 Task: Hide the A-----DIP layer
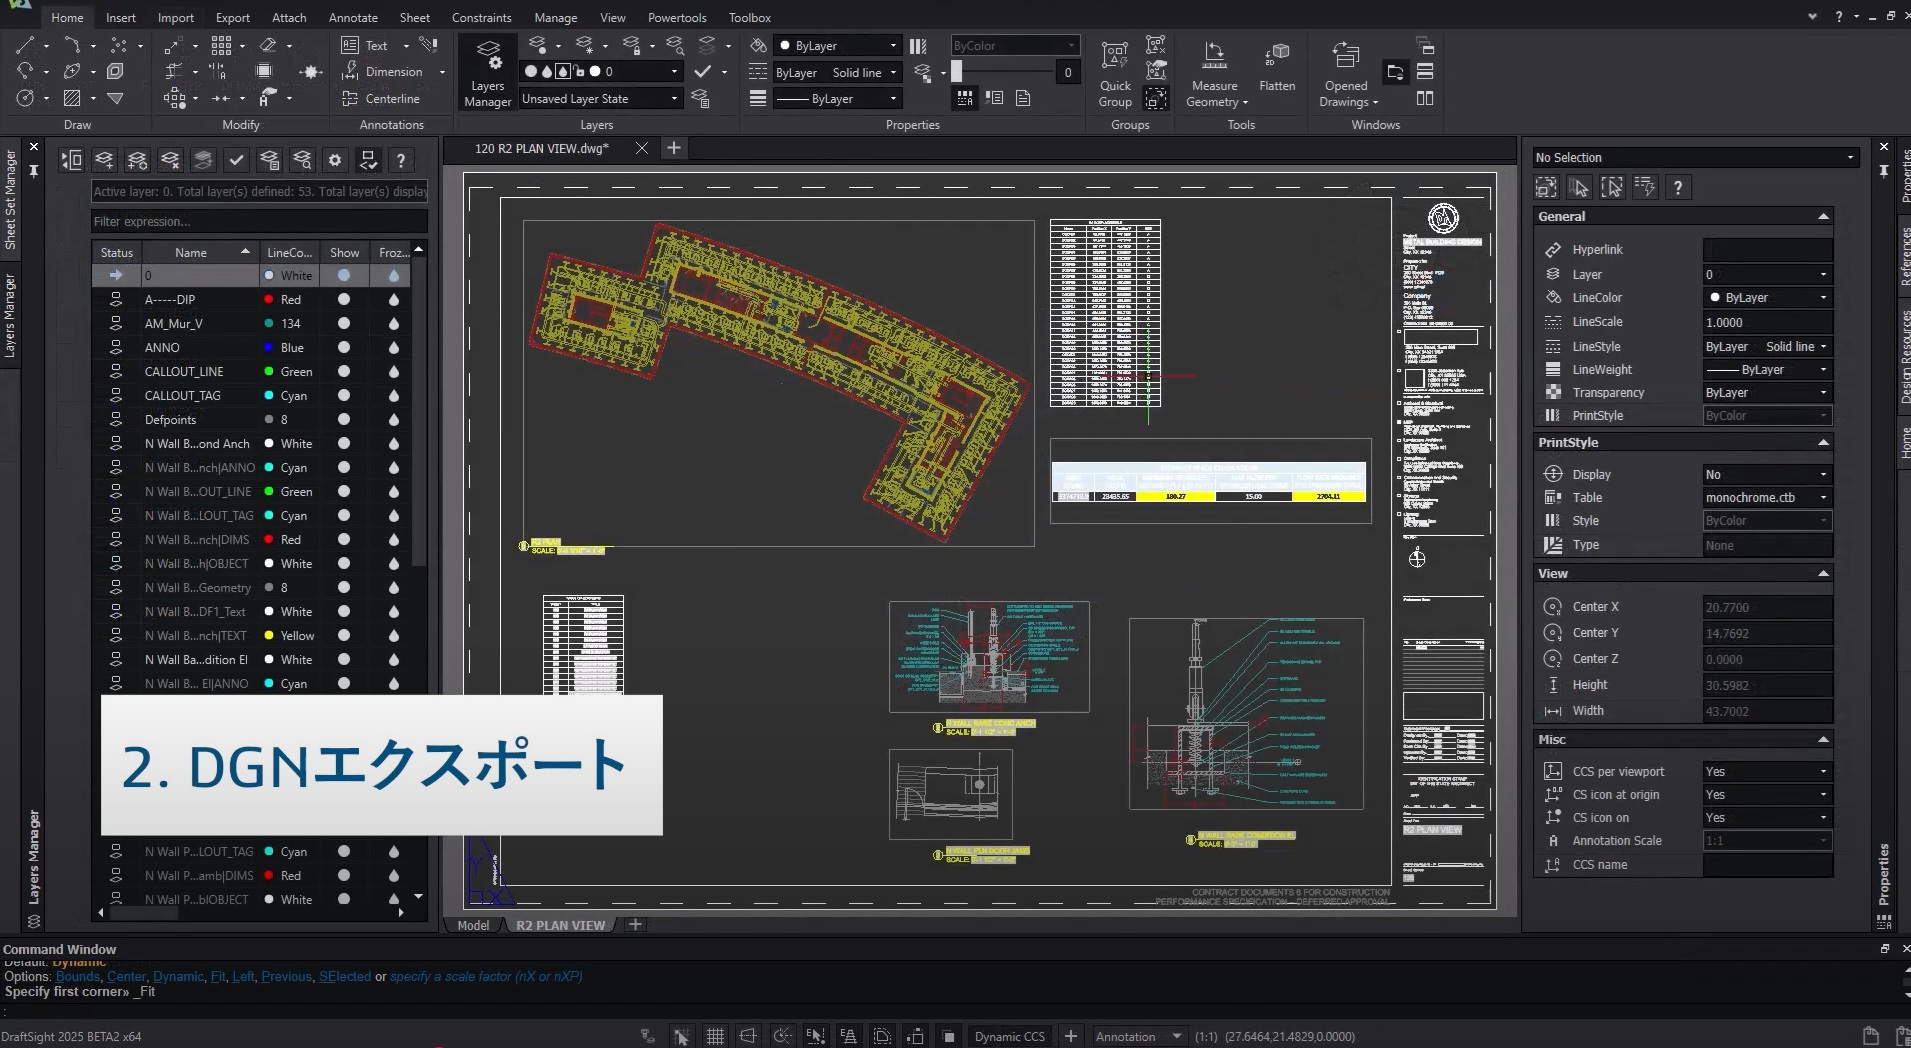tap(344, 300)
